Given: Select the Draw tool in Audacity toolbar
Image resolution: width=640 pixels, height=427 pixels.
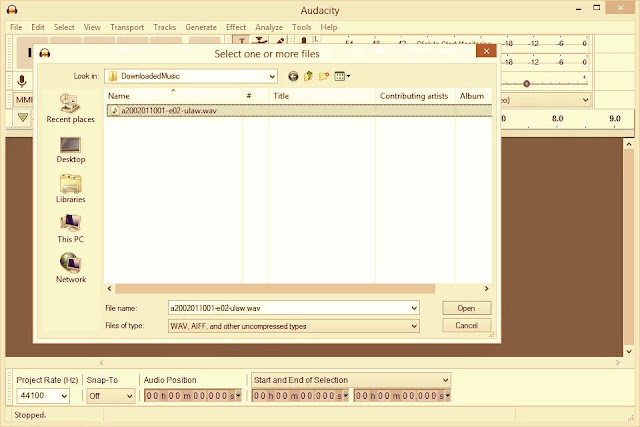Looking at the screenshot, I should (280, 40).
